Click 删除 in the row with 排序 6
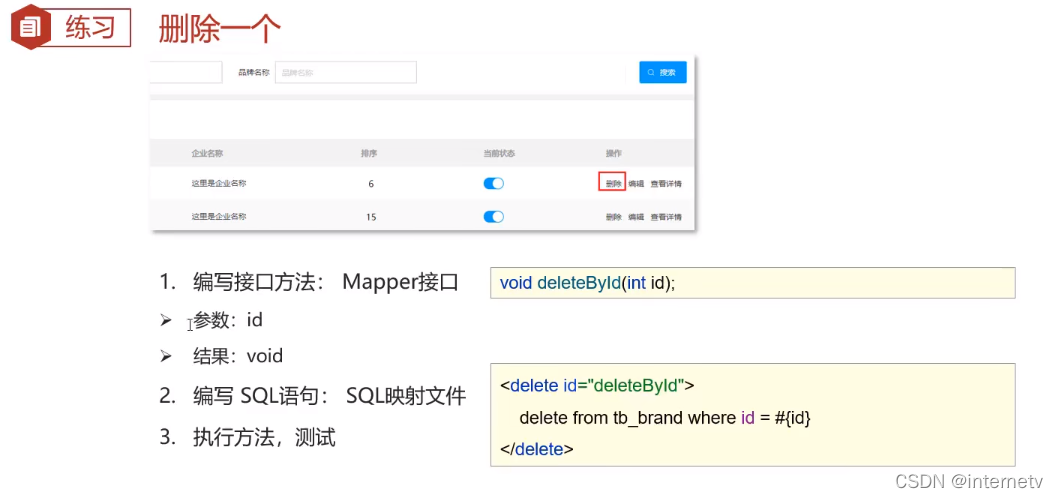 (613, 184)
